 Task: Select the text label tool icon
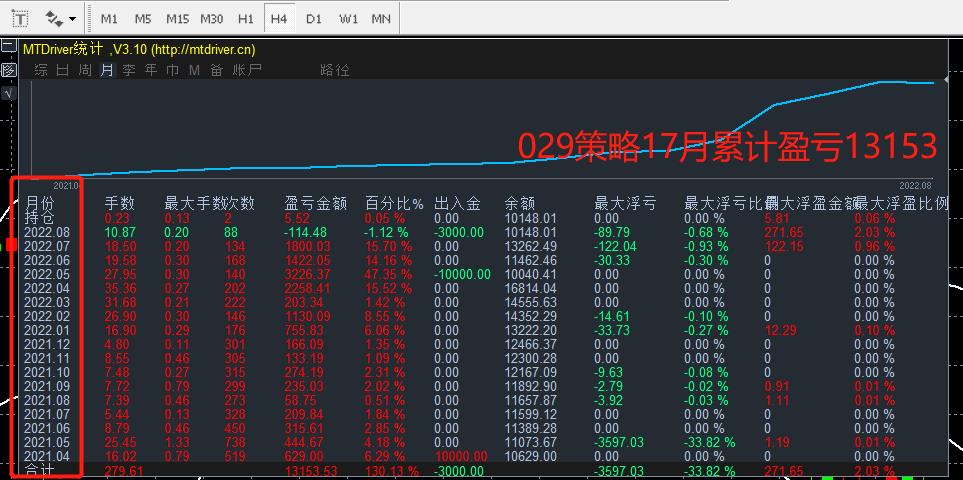(x=20, y=19)
